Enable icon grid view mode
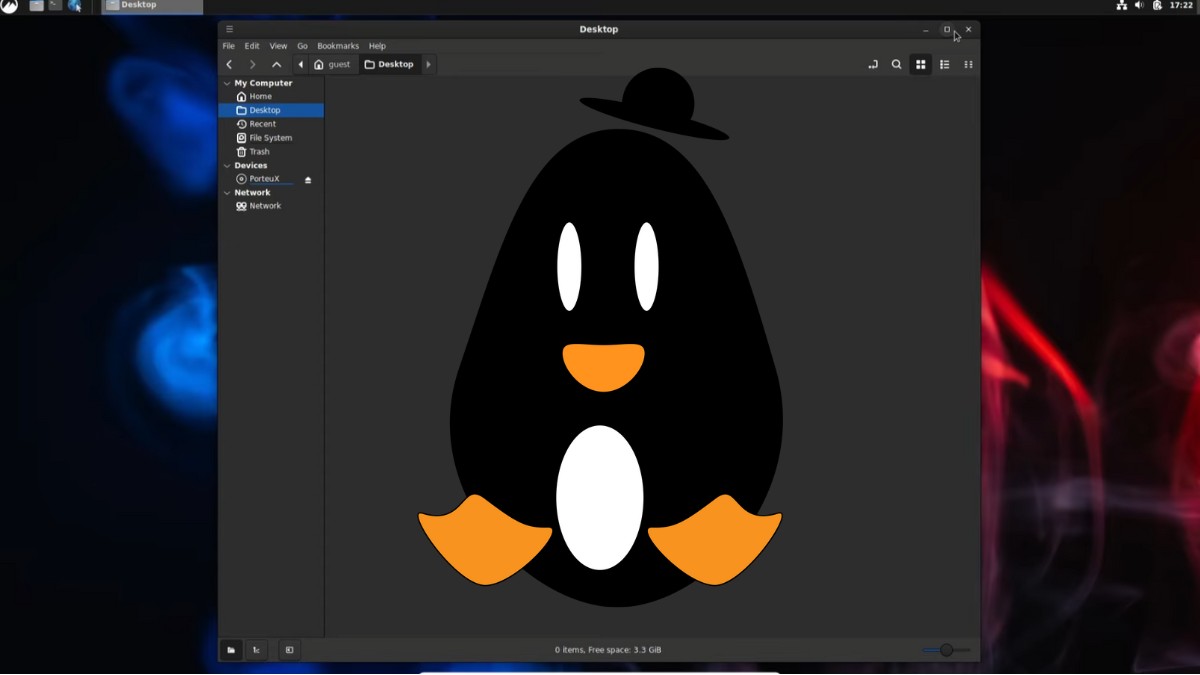 (x=920, y=64)
